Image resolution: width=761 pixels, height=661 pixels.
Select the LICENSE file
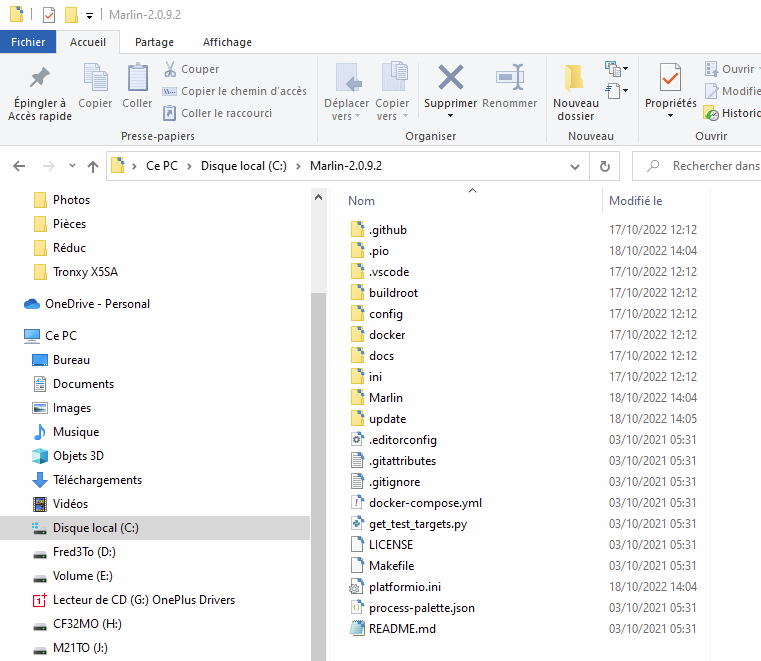coord(391,545)
